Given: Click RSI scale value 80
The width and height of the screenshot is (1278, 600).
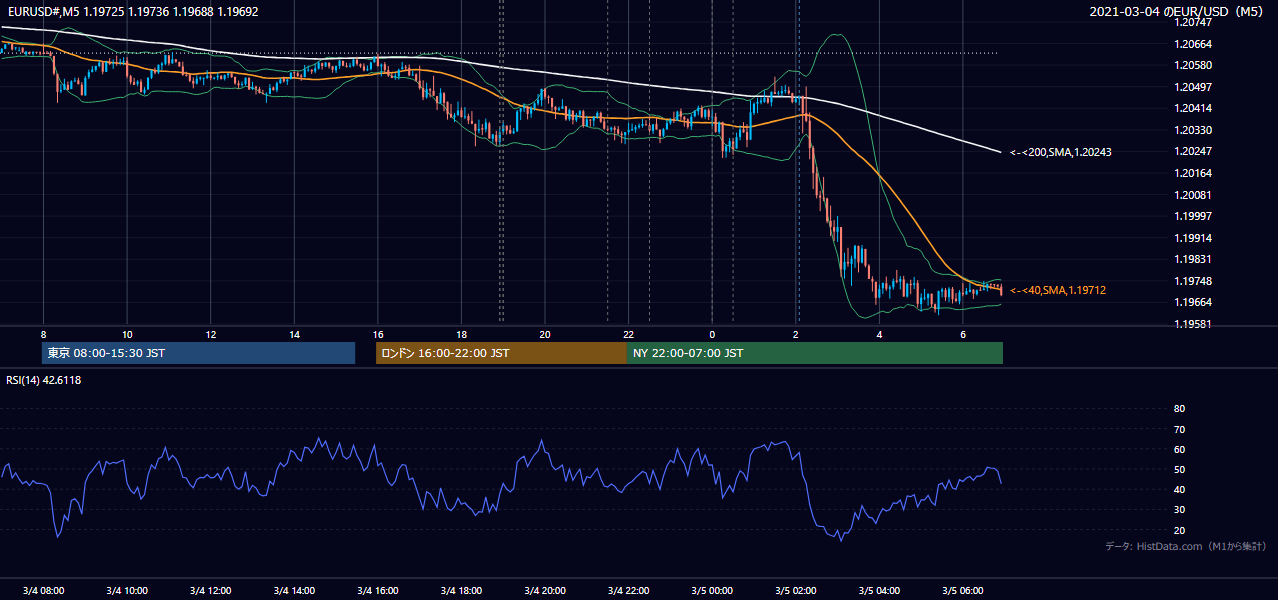Looking at the screenshot, I should pyautogui.click(x=1179, y=409).
